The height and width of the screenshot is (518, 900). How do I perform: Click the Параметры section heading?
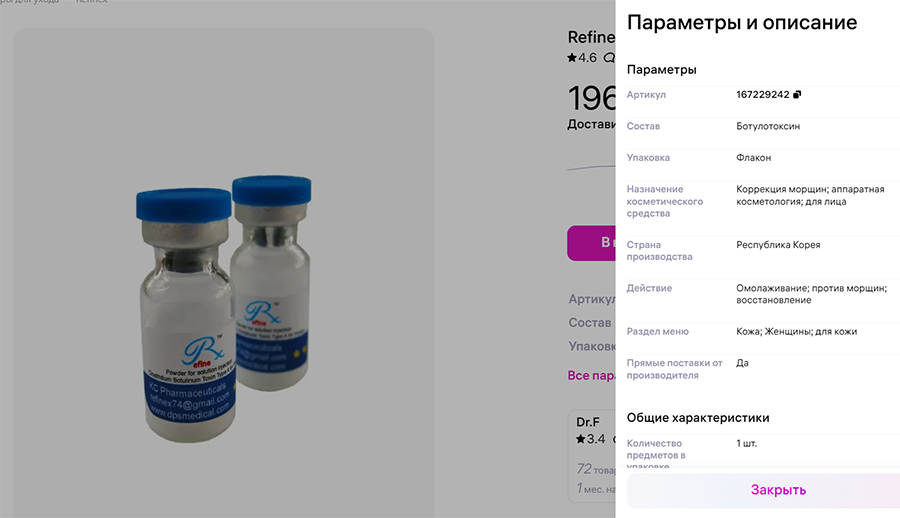(x=661, y=69)
